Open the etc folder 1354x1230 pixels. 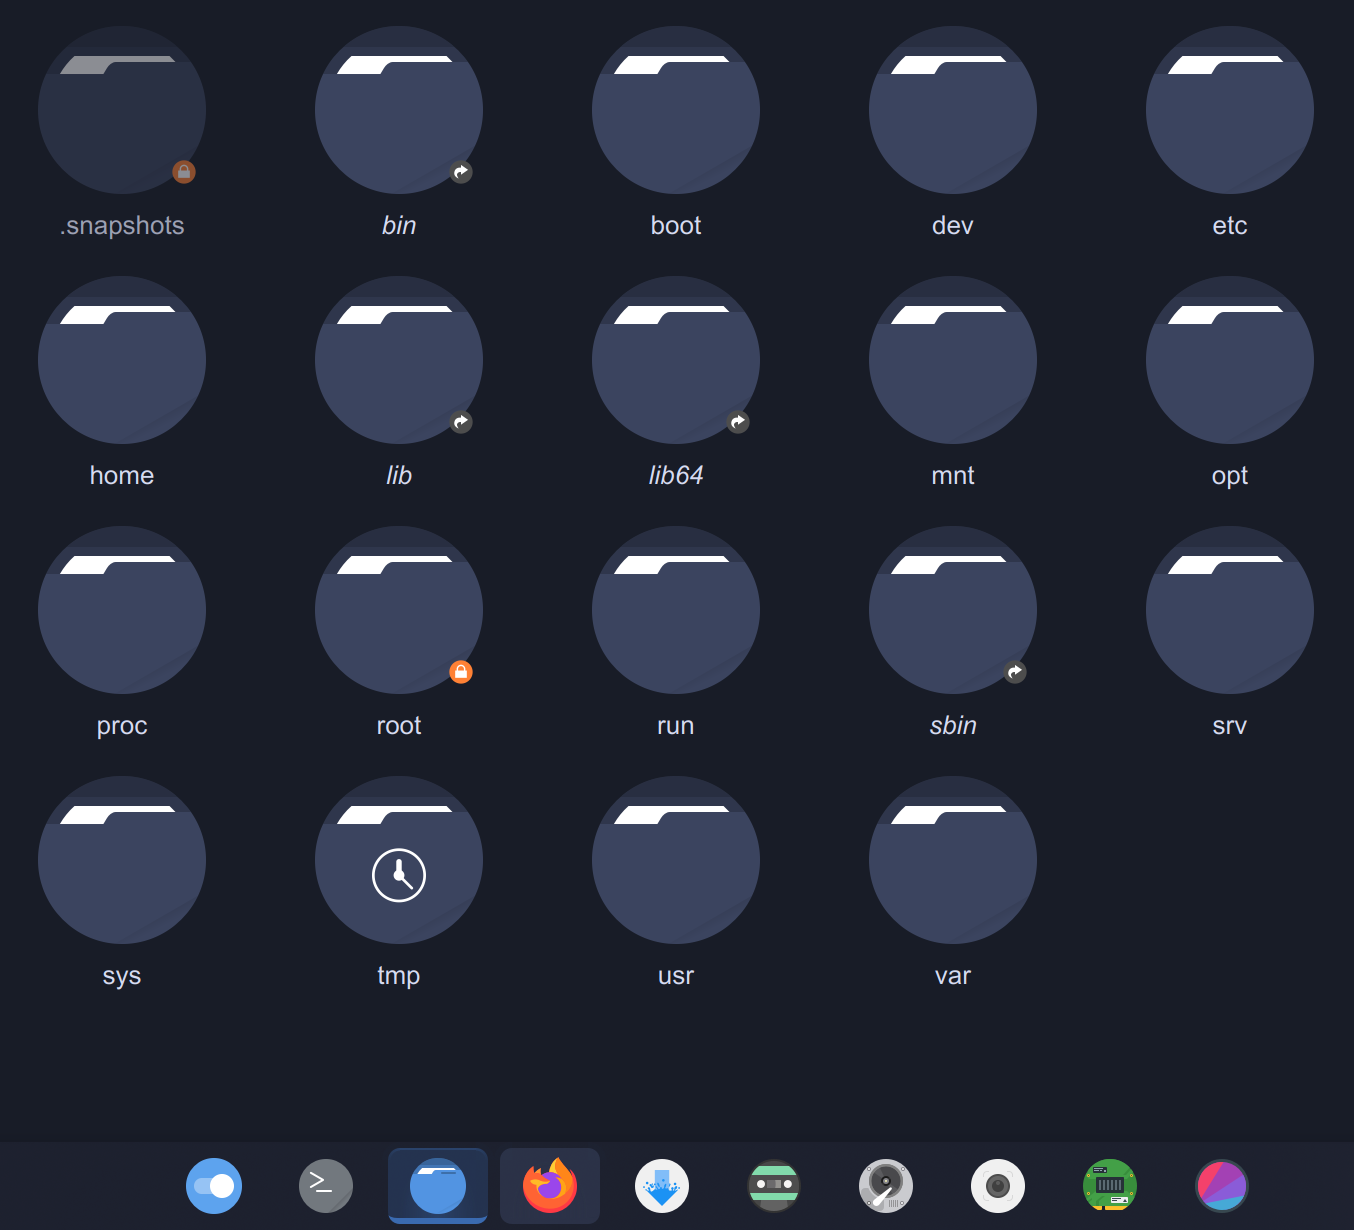coord(1229,110)
